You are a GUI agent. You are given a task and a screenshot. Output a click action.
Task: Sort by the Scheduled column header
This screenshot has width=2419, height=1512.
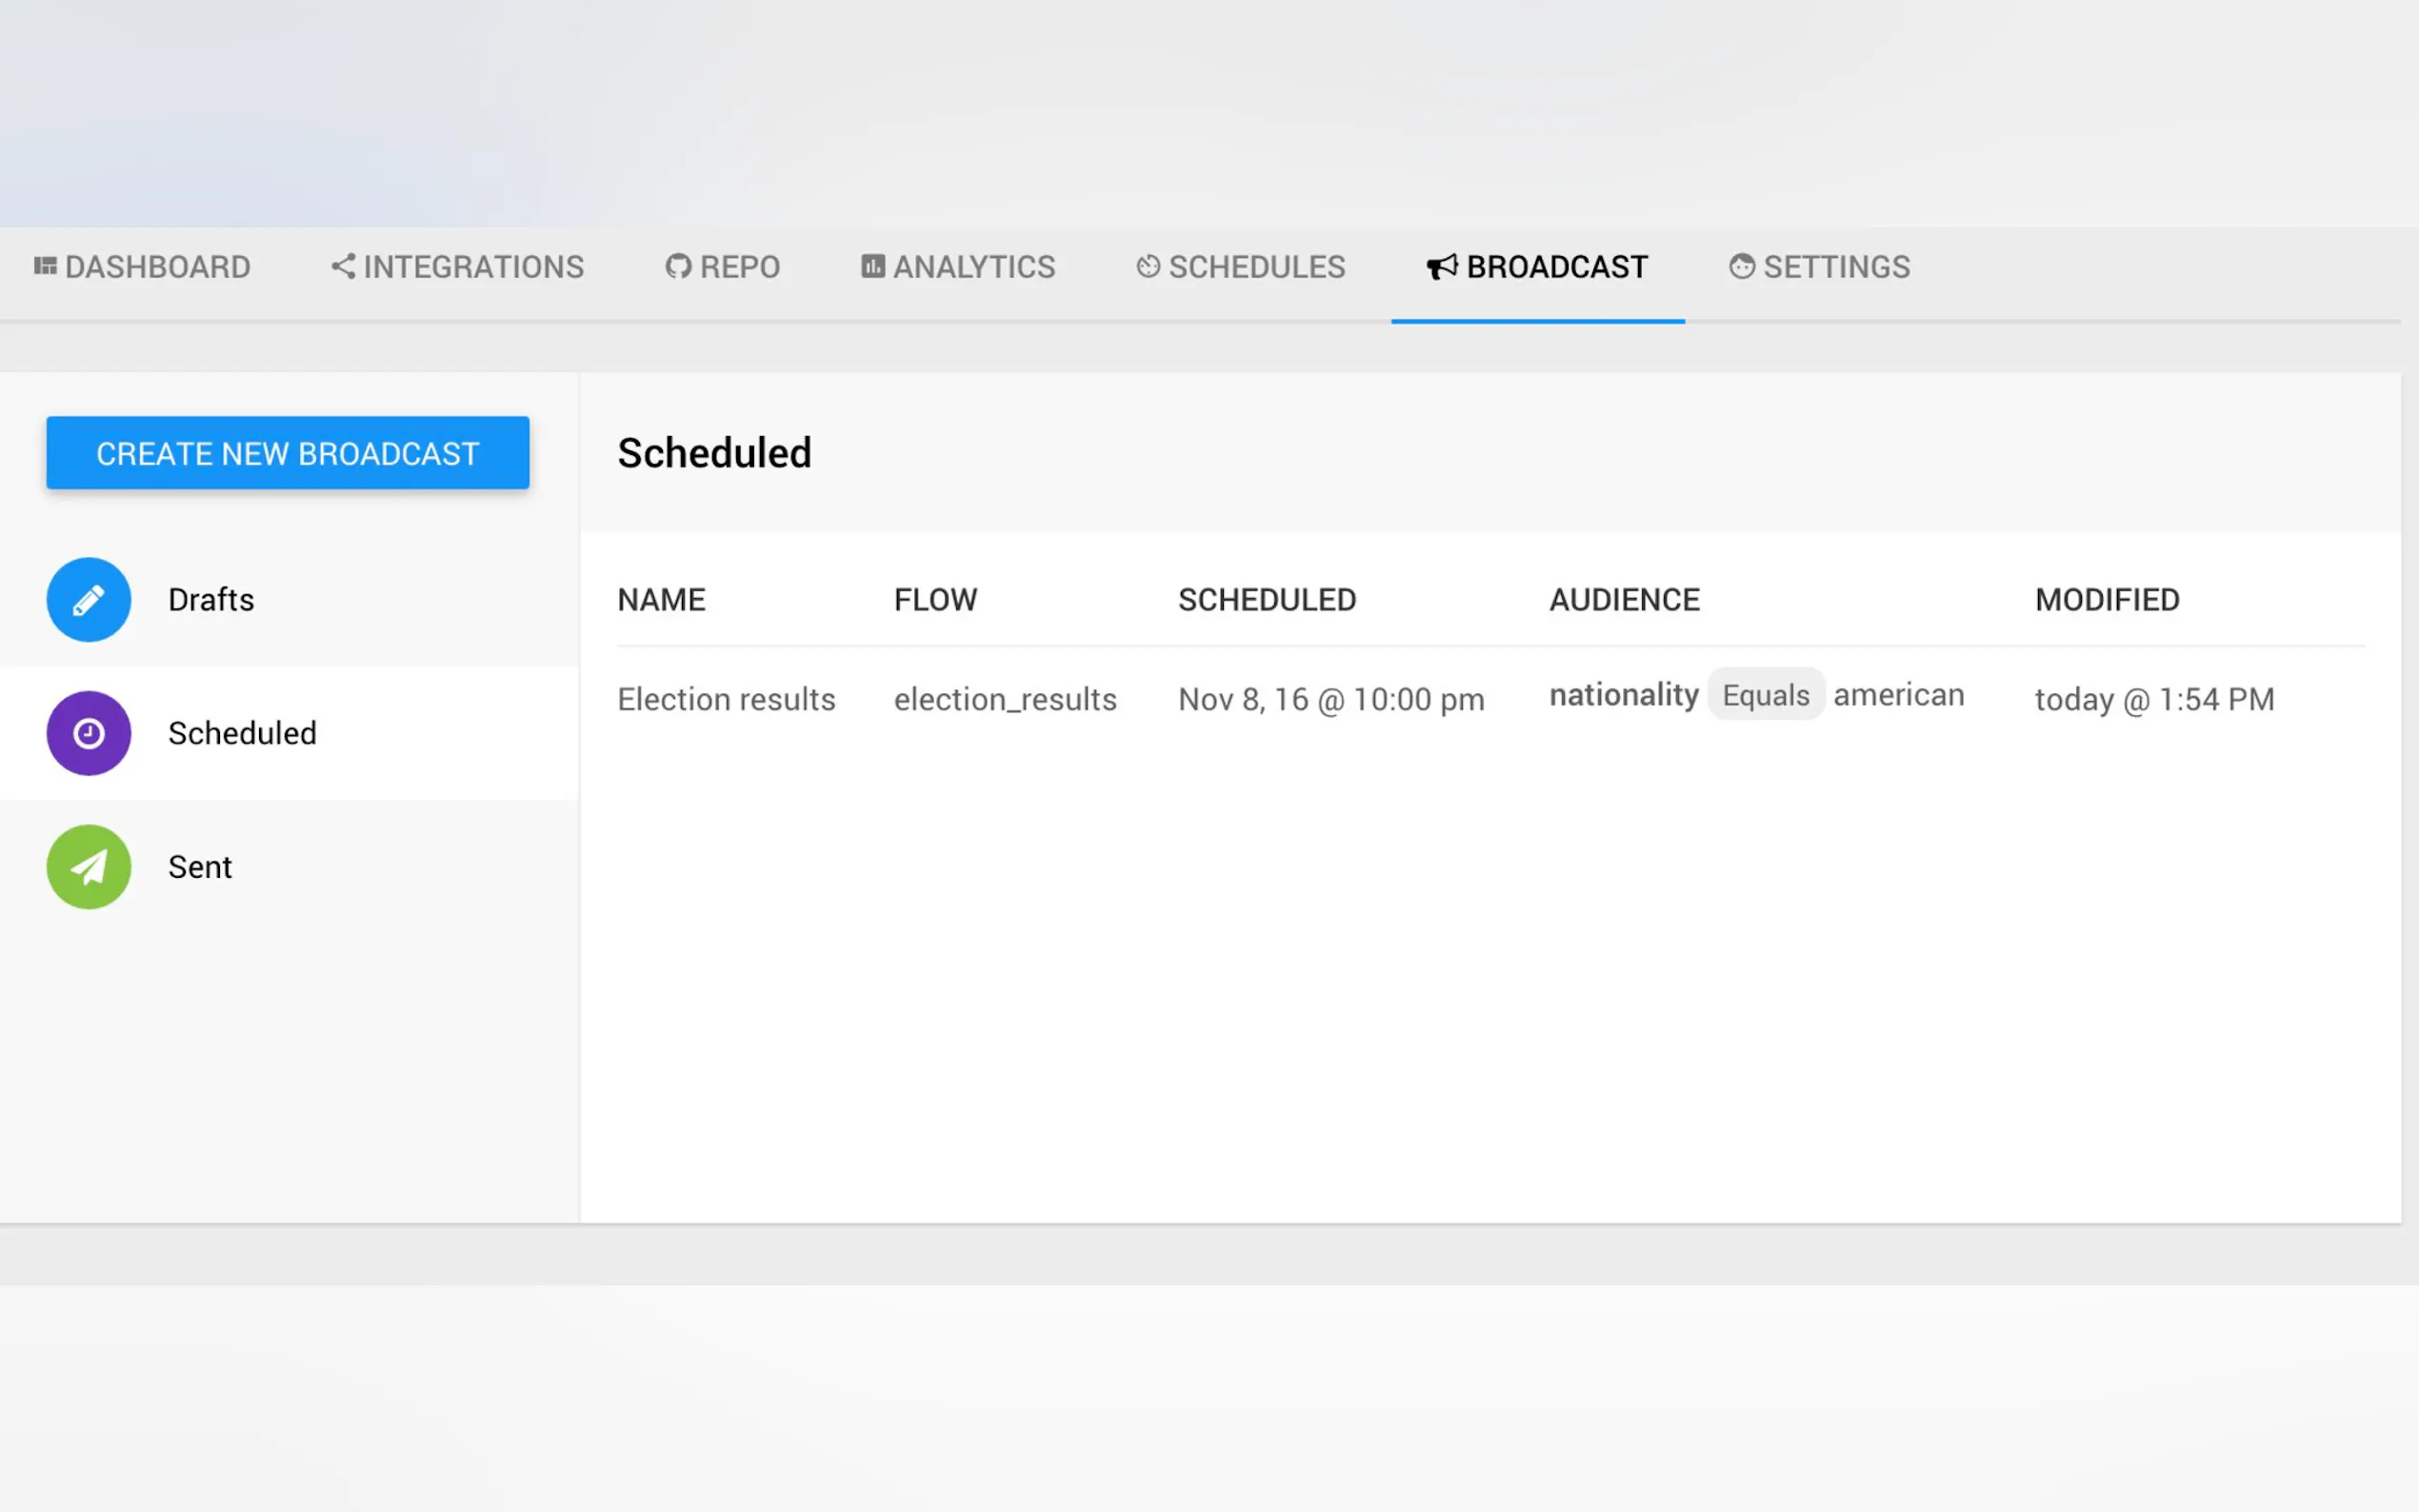coord(1266,600)
